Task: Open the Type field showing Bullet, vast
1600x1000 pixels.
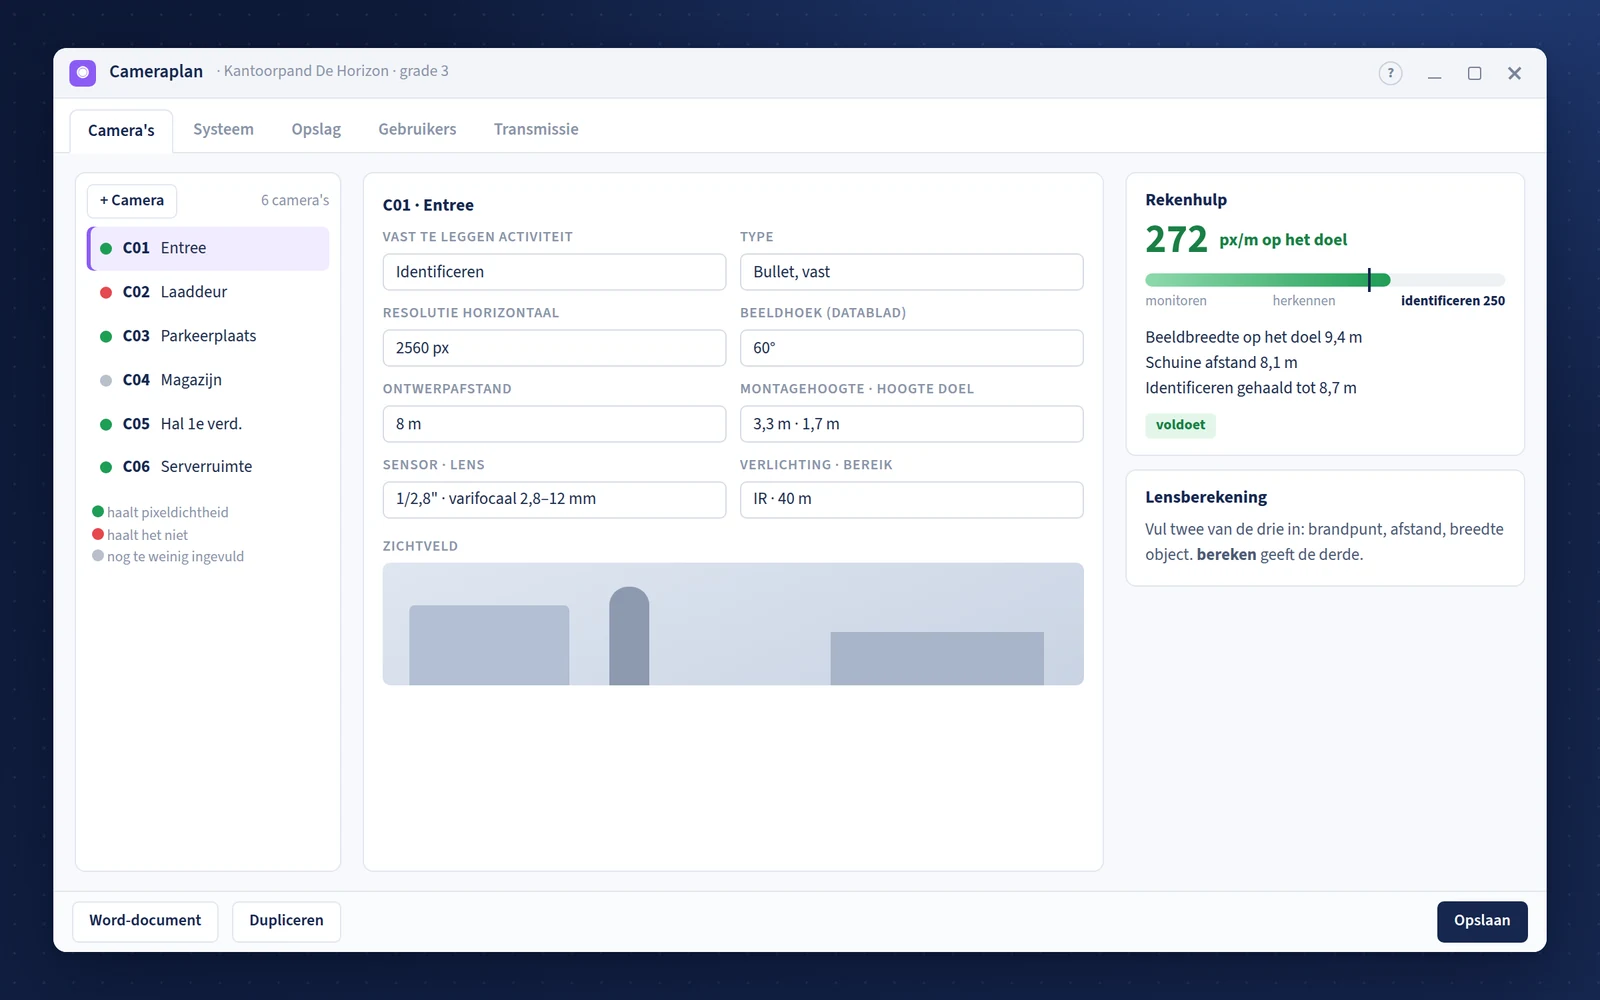Action: (911, 272)
